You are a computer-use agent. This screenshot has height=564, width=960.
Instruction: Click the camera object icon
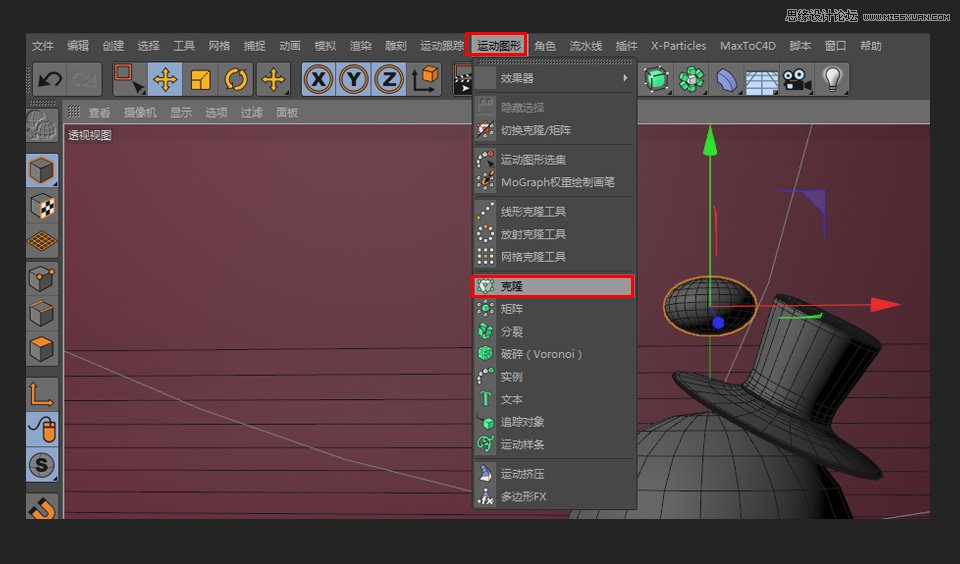click(x=796, y=80)
